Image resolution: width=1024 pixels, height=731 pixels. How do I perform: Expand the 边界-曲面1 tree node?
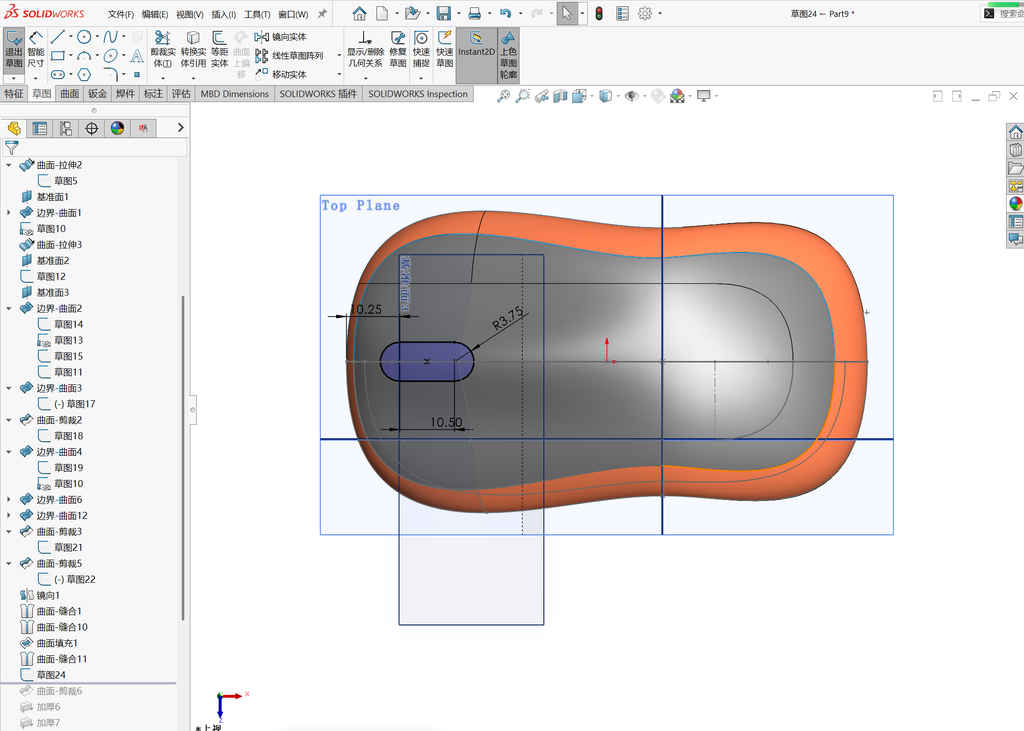click(x=8, y=213)
